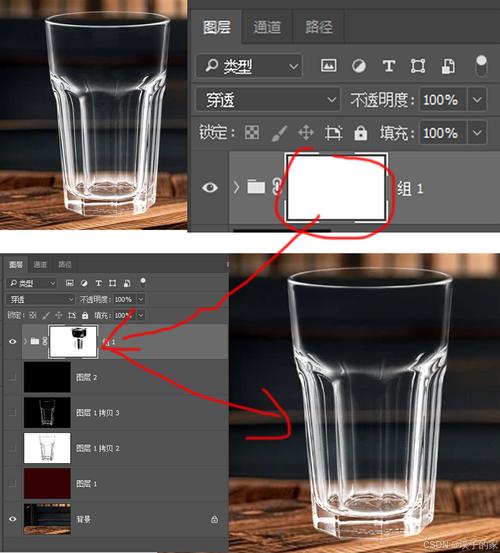Click the 填充 100% field in the enlarged panel

click(x=443, y=133)
